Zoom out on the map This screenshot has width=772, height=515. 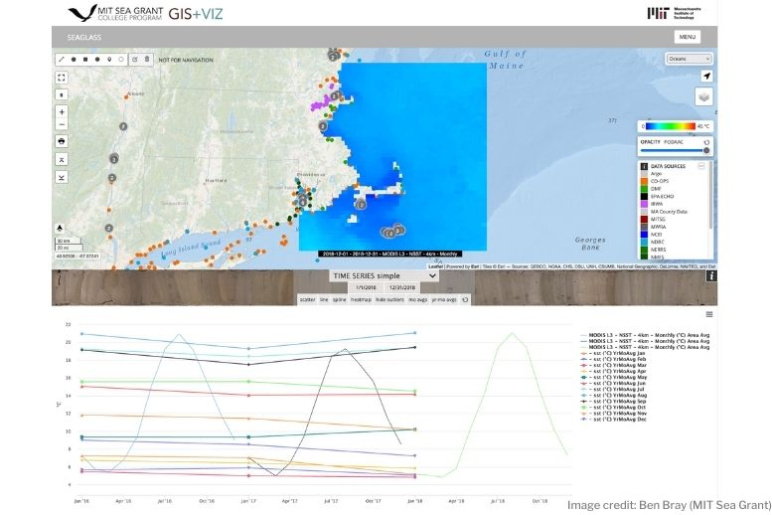62,125
